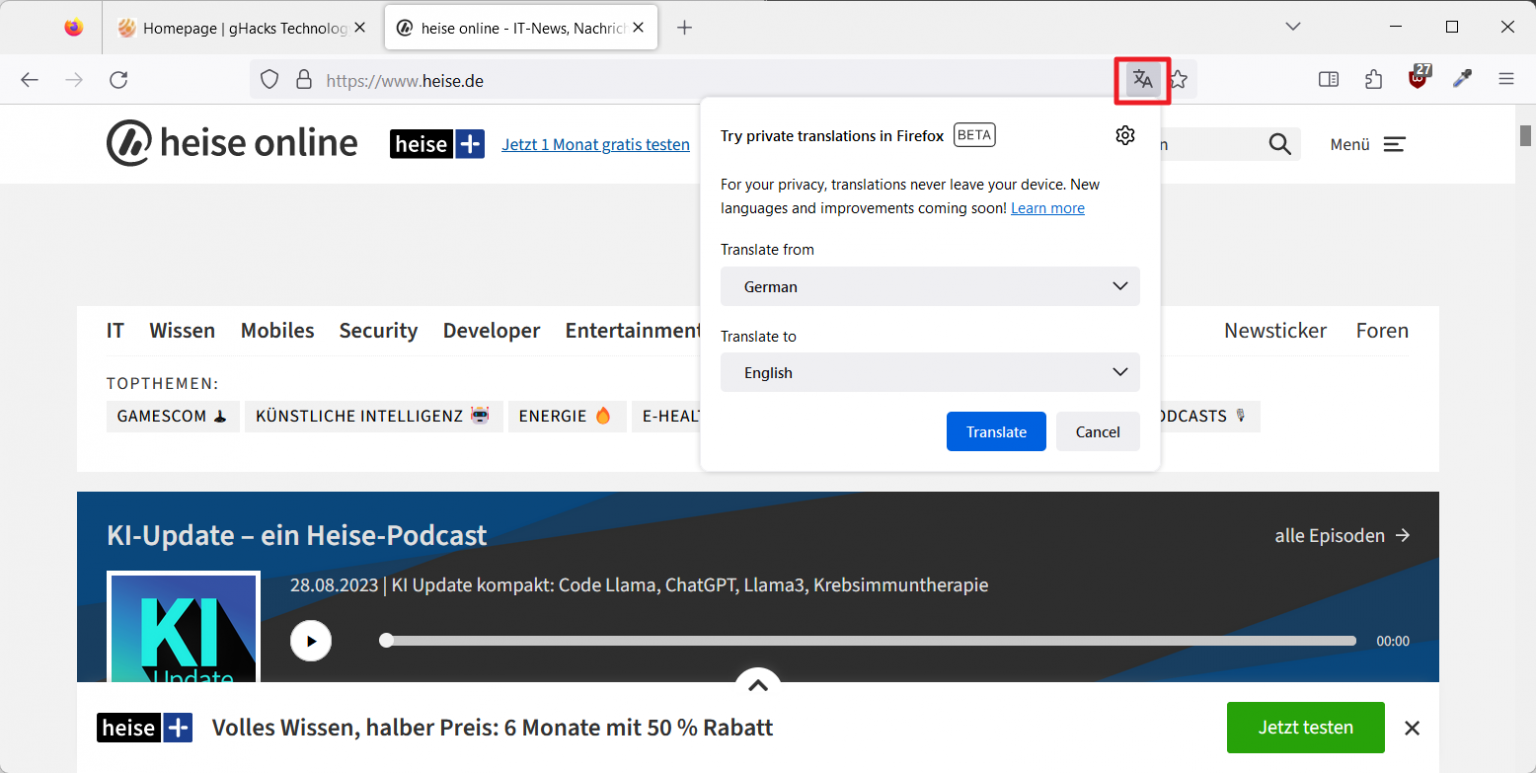Image resolution: width=1536 pixels, height=773 pixels.
Task: Toggle the sidebar icon in the toolbar
Action: point(1328,79)
